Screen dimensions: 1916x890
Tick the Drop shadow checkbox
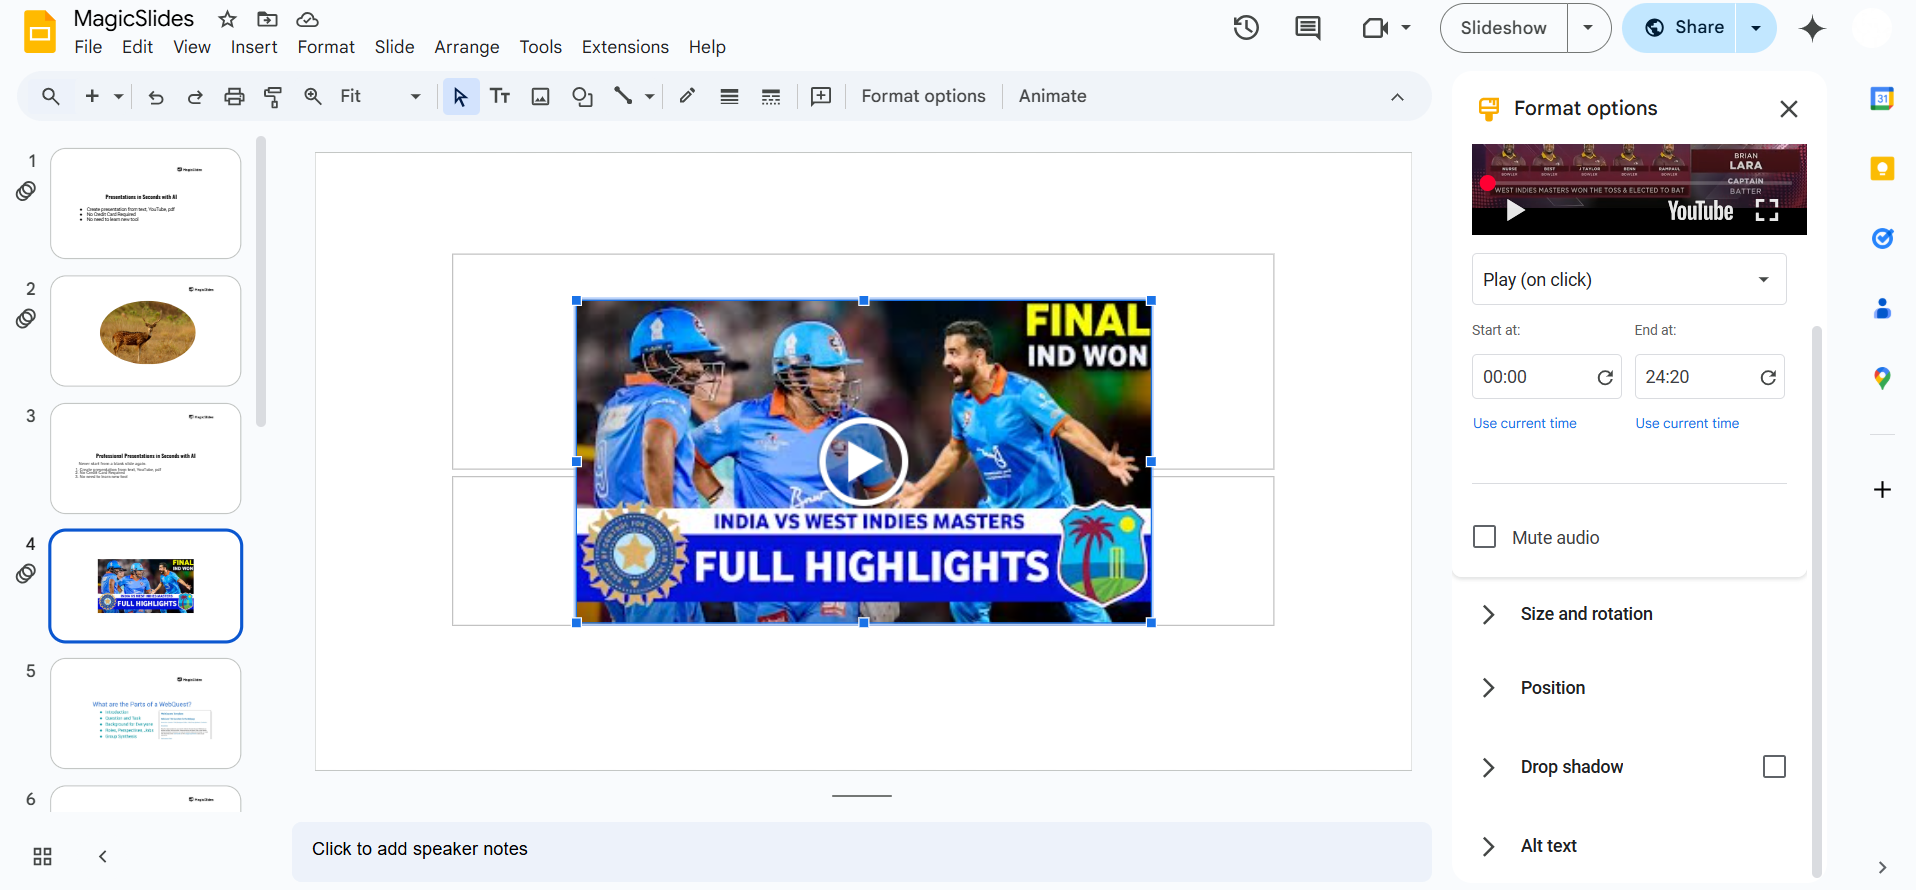pyautogui.click(x=1774, y=767)
